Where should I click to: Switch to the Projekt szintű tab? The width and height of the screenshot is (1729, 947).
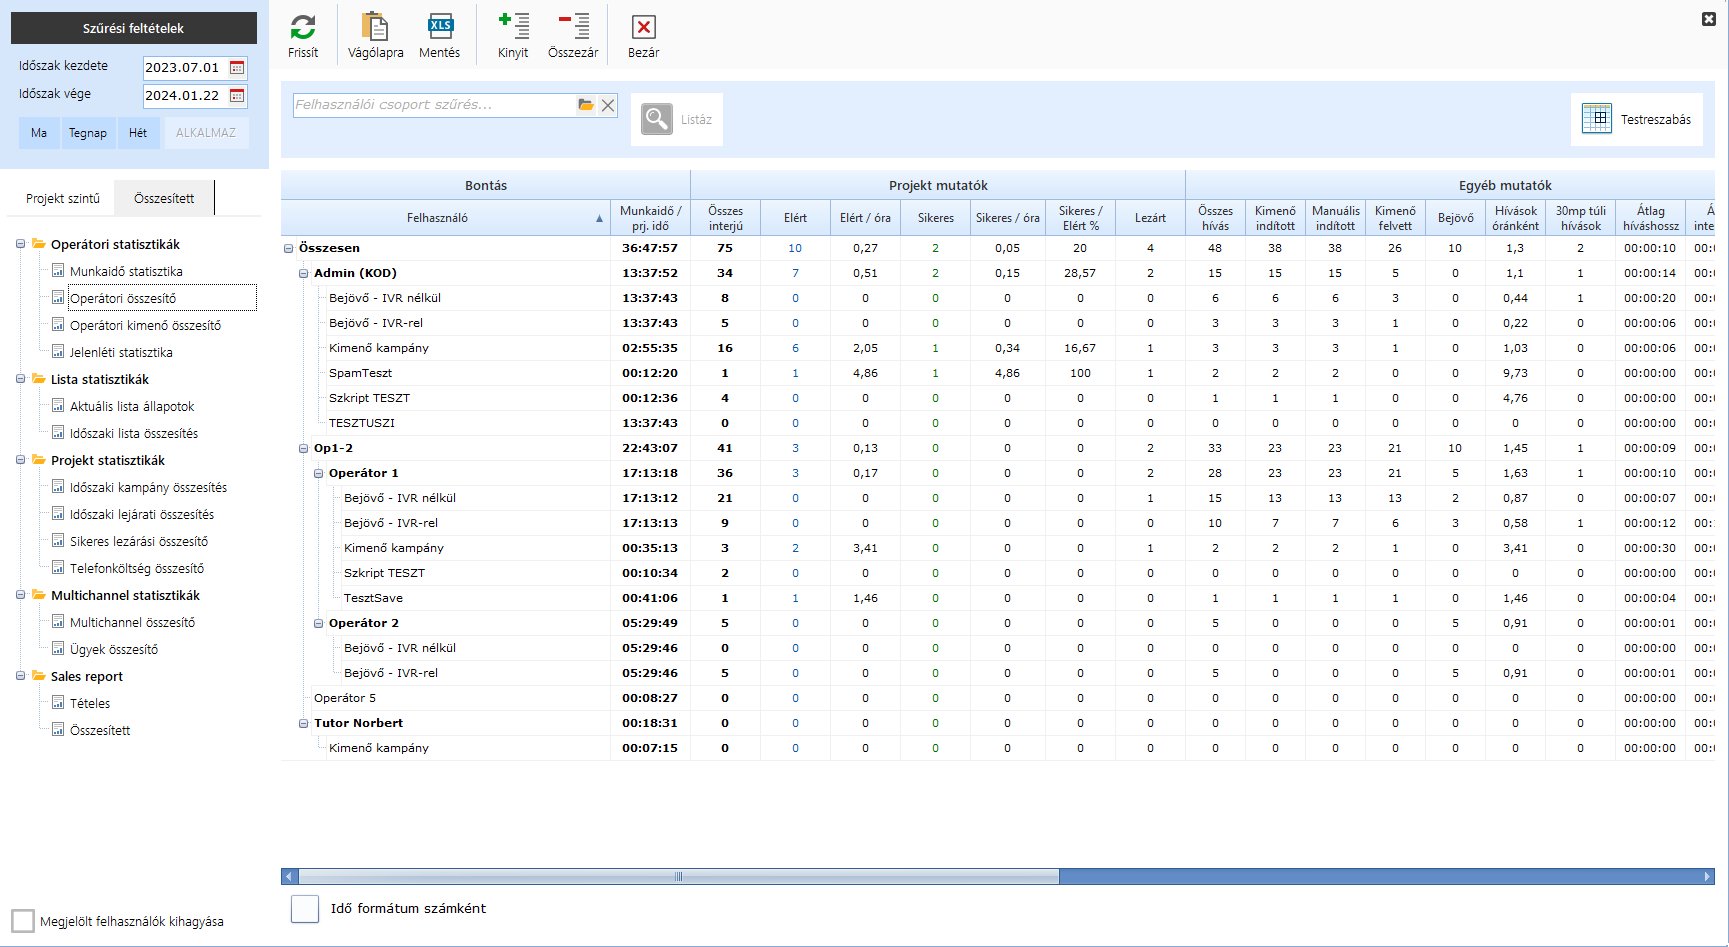63,199
